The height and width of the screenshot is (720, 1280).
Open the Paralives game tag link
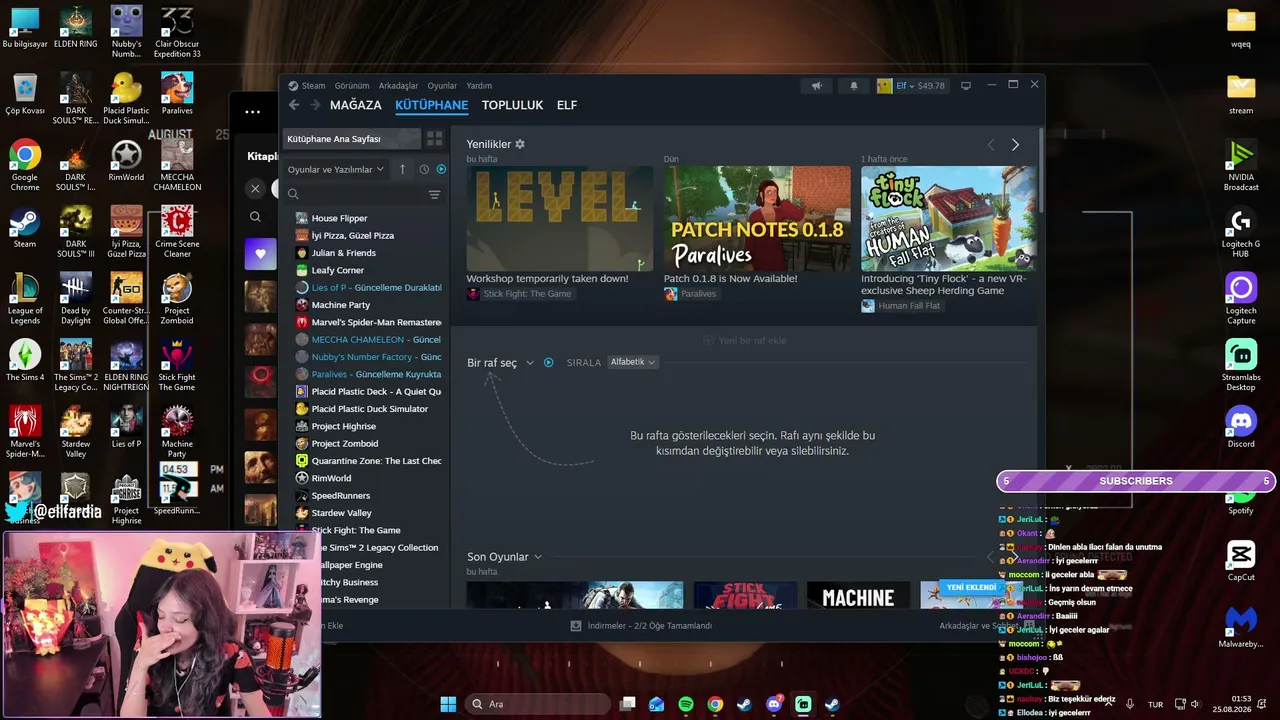[x=690, y=294]
